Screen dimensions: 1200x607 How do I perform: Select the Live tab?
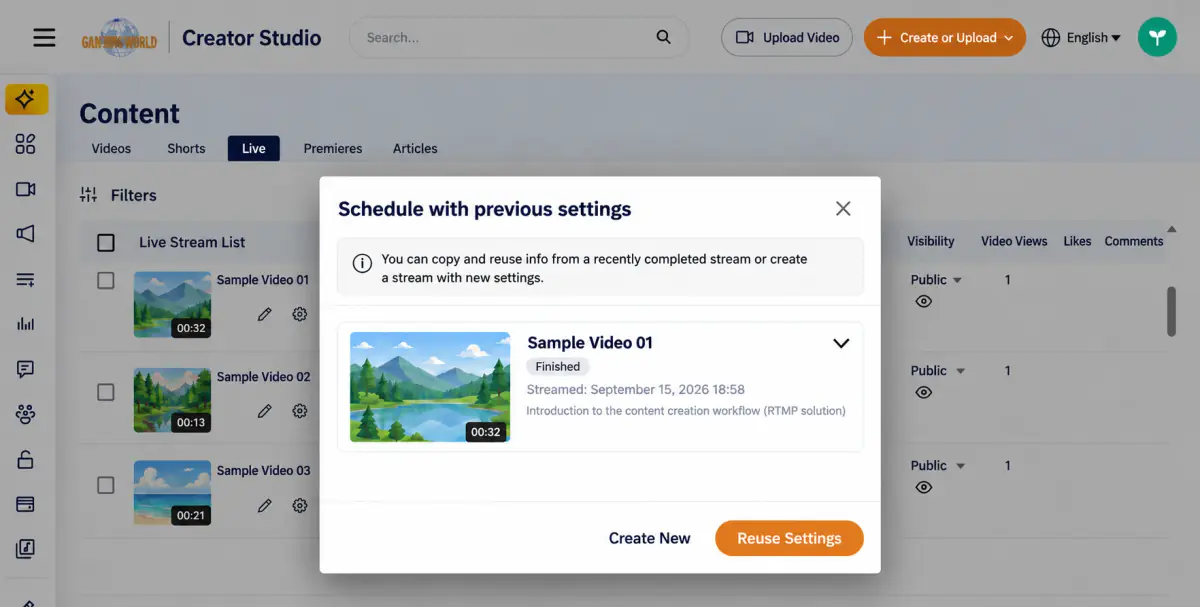click(x=254, y=148)
